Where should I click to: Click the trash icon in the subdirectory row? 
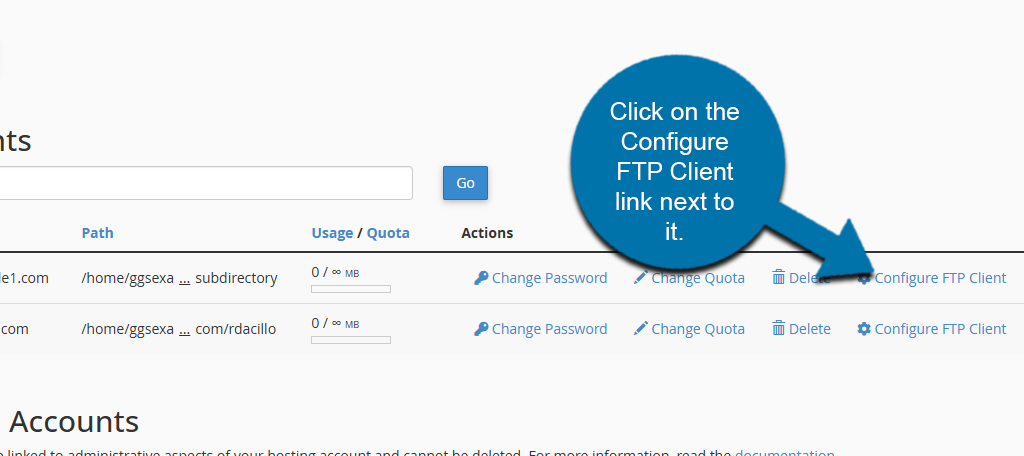778,278
